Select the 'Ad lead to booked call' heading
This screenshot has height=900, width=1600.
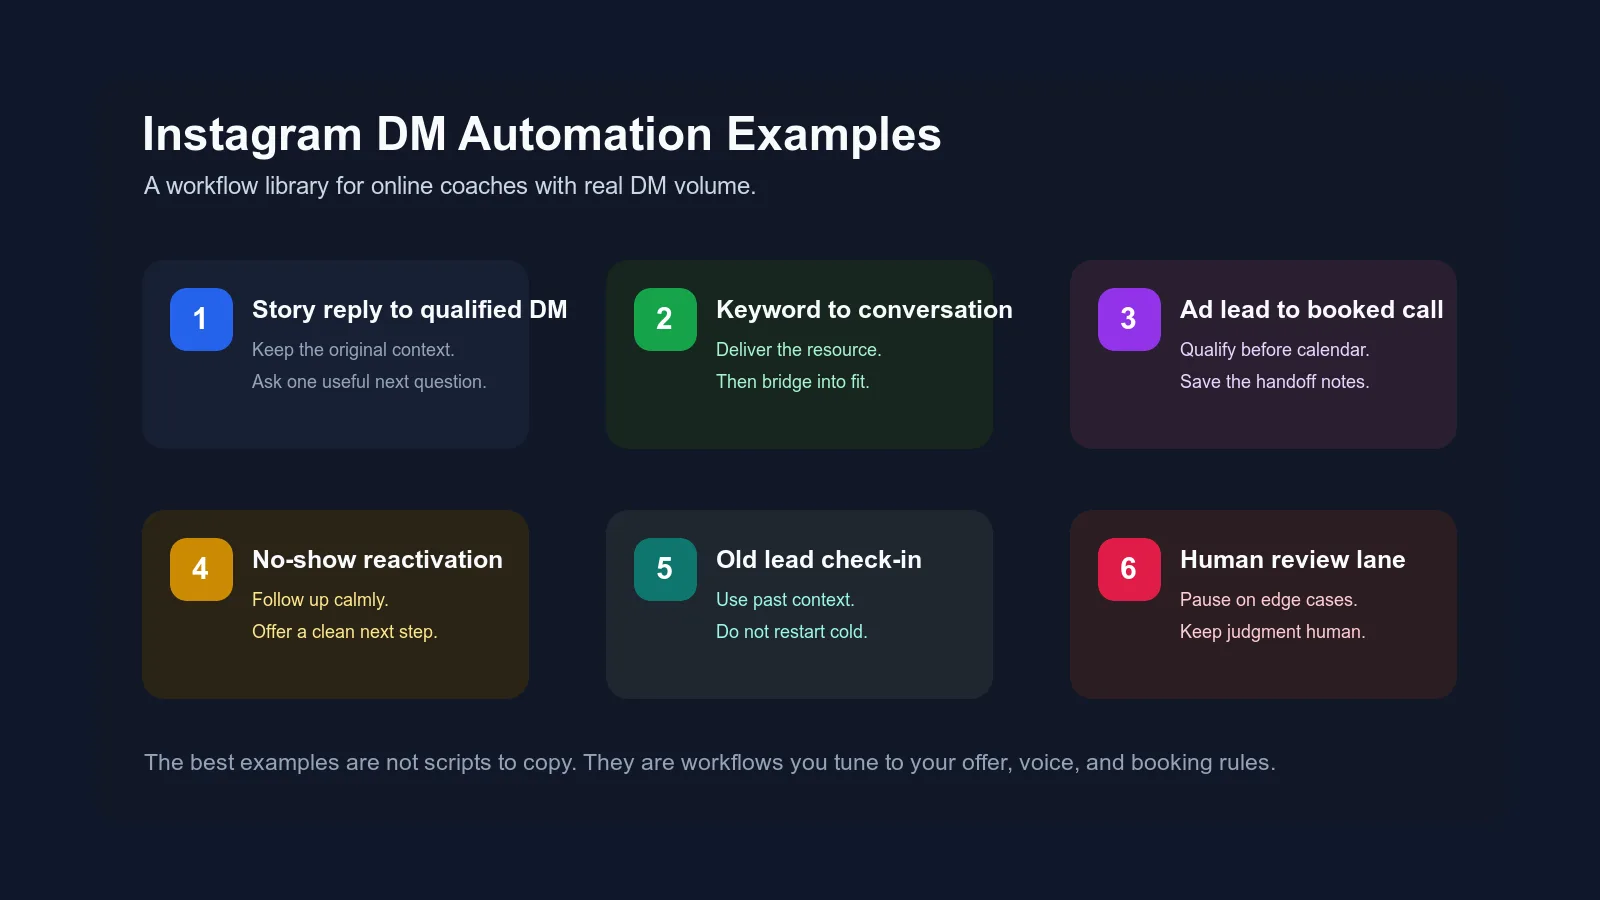(x=1311, y=310)
